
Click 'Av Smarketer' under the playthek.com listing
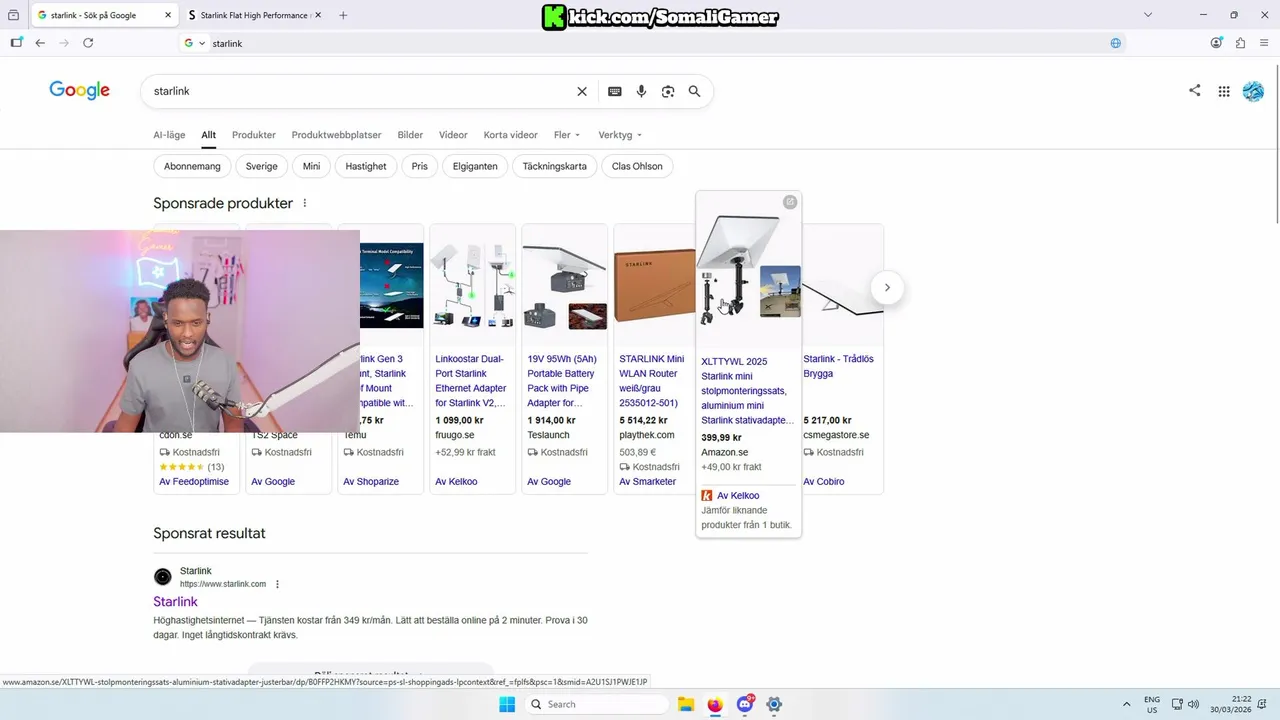(647, 482)
